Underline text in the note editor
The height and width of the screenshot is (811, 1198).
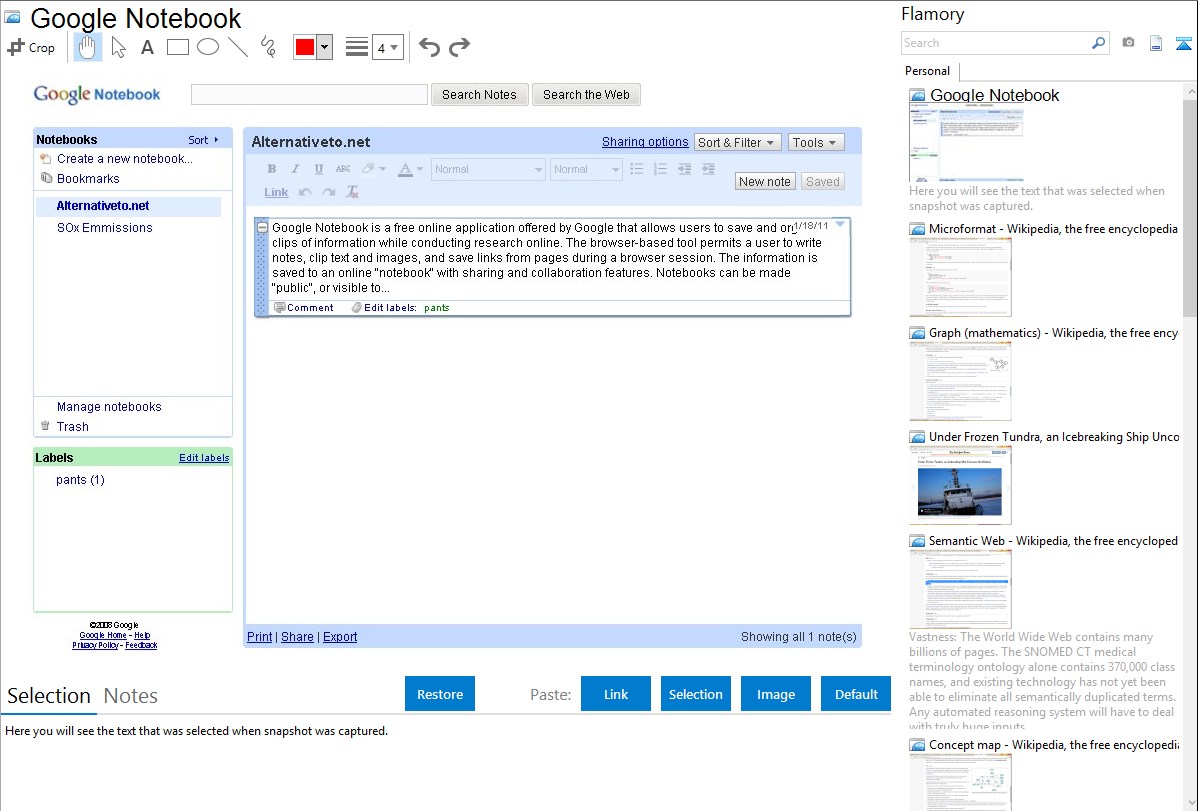tap(319, 169)
